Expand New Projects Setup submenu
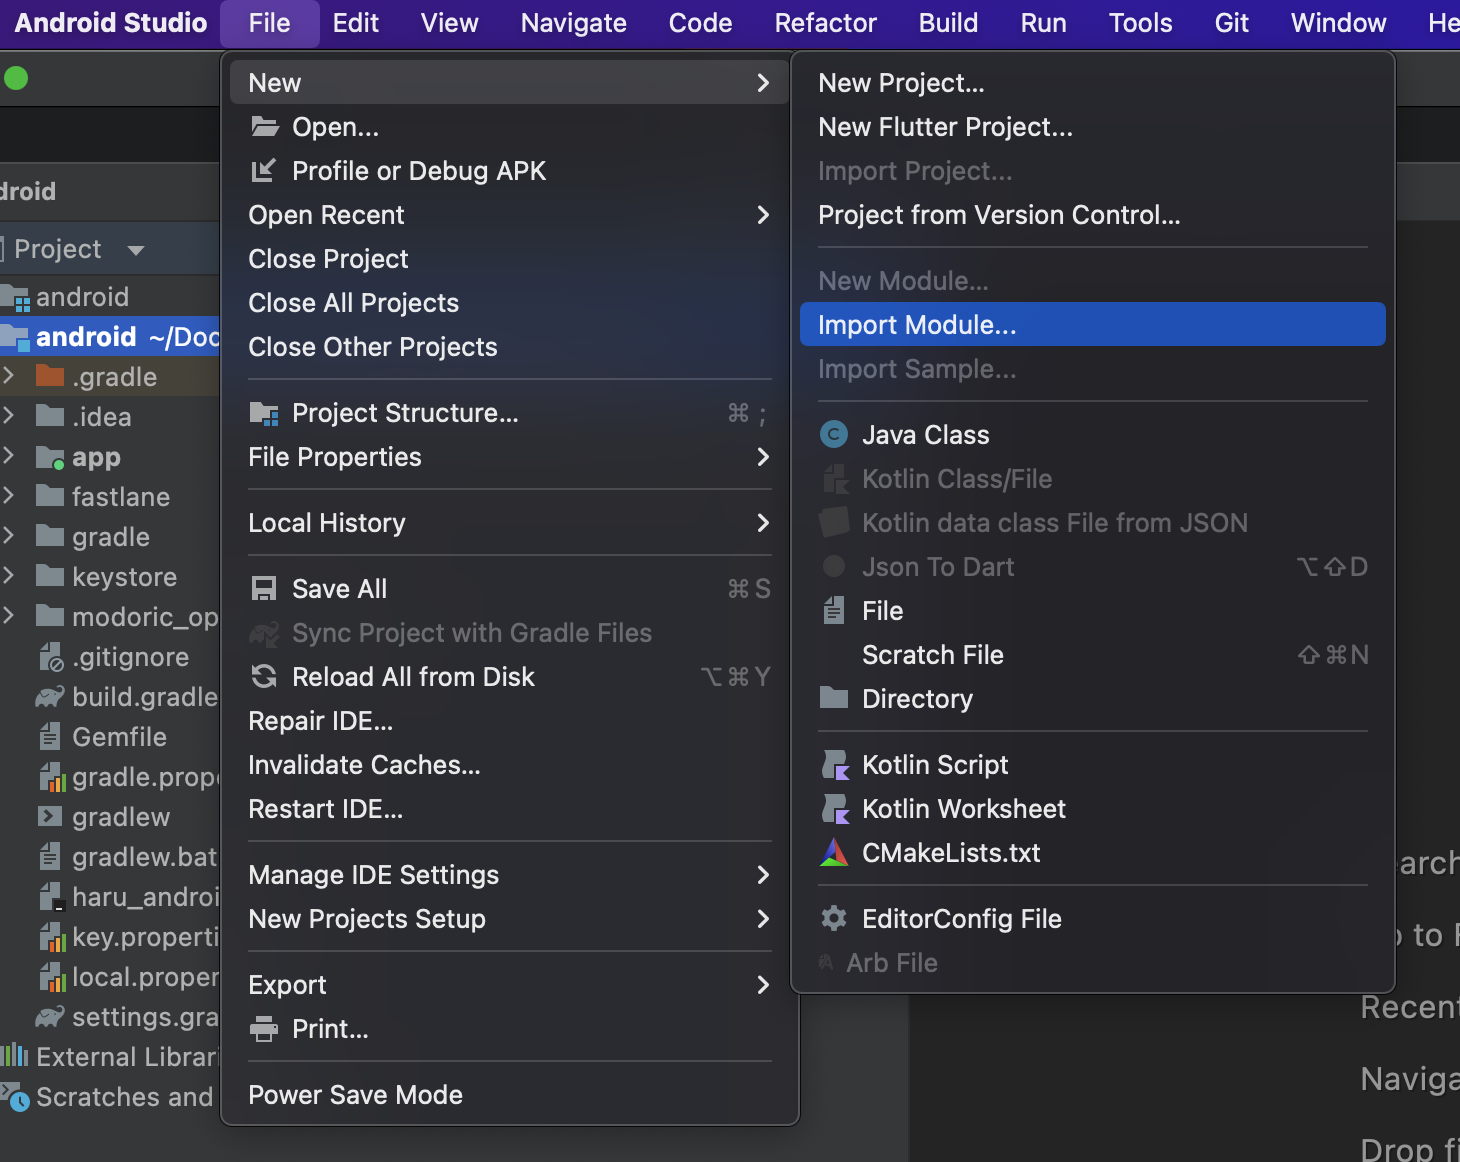Image resolution: width=1460 pixels, height=1162 pixels. [510, 919]
